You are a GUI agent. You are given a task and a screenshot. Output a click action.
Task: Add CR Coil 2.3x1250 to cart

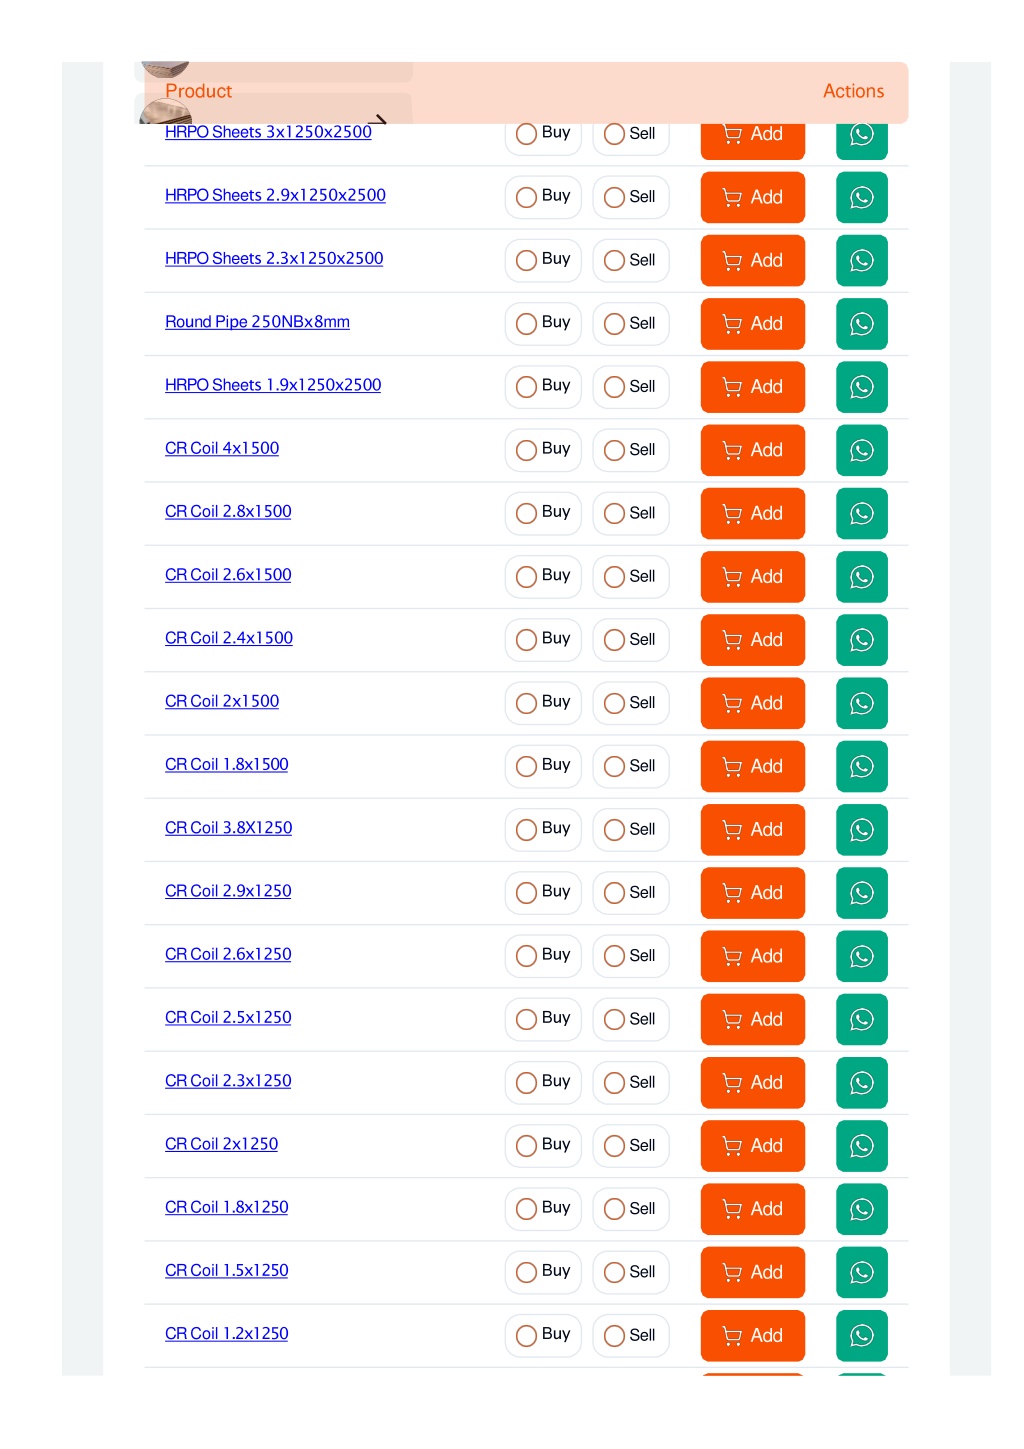pyautogui.click(x=752, y=1083)
